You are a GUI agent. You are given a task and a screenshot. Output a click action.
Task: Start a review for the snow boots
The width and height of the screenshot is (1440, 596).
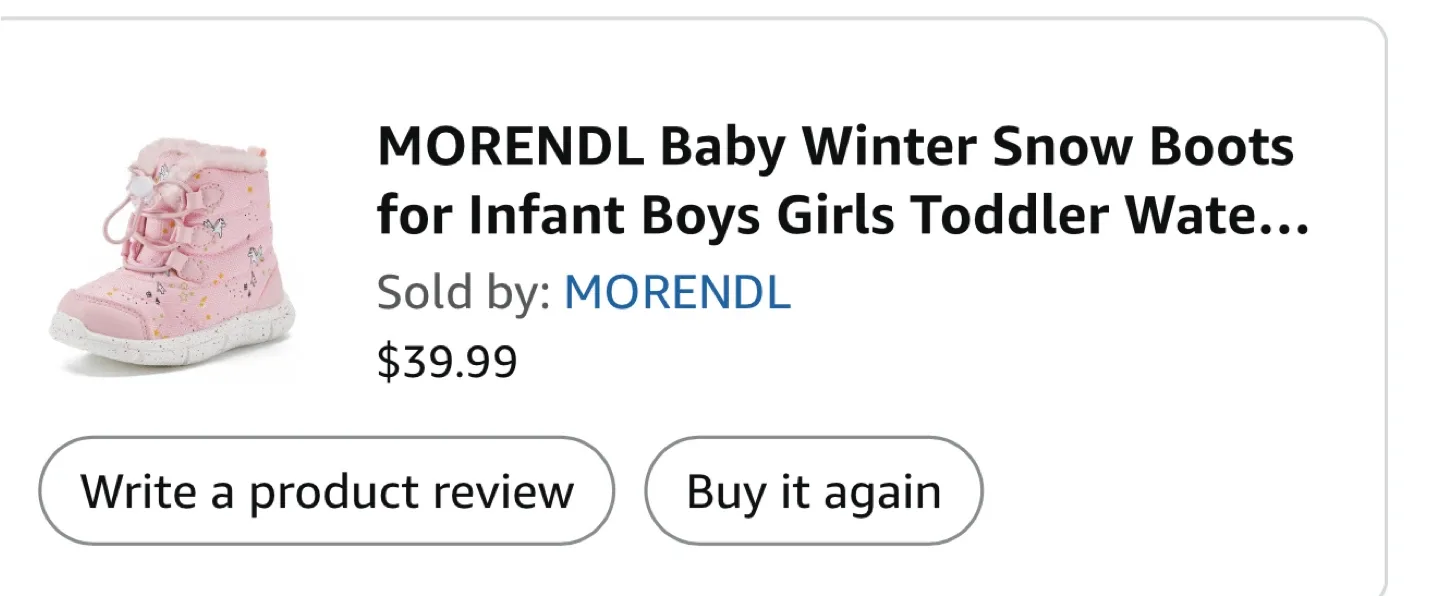click(x=327, y=490)
